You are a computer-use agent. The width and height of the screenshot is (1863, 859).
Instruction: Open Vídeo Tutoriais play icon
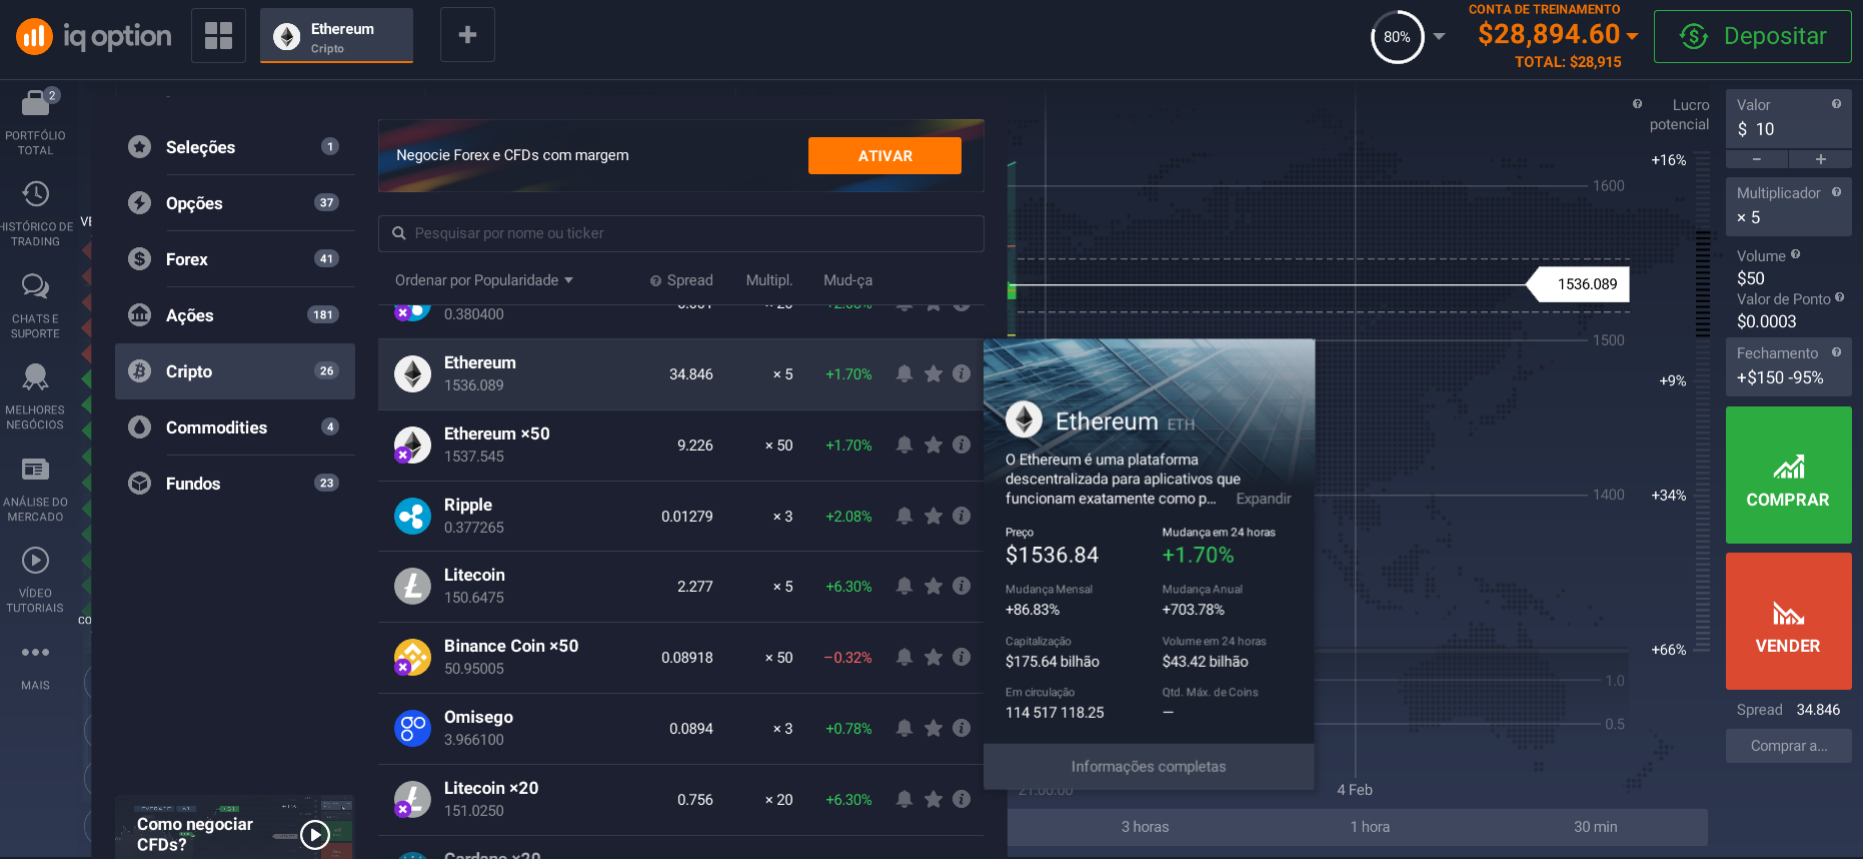coord(35,560)
